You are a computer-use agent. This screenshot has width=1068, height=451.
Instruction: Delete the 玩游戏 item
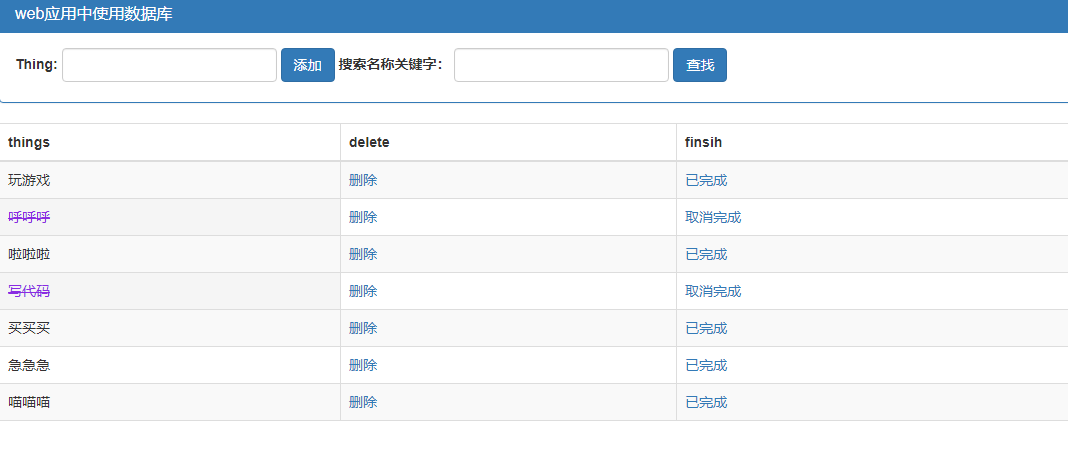pos(363,181)
